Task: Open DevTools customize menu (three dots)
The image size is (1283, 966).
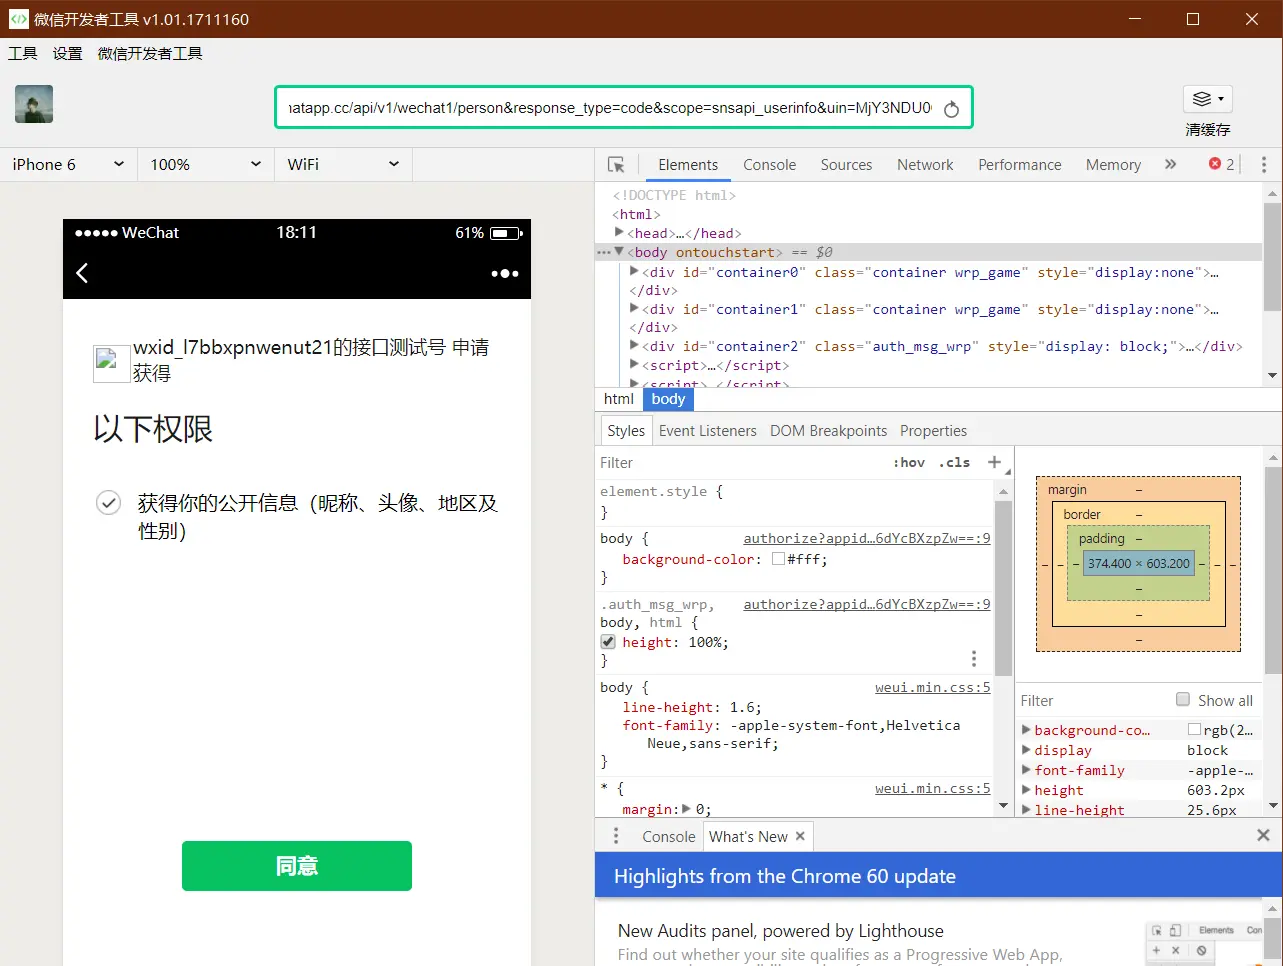Action: pos(1264,165)
